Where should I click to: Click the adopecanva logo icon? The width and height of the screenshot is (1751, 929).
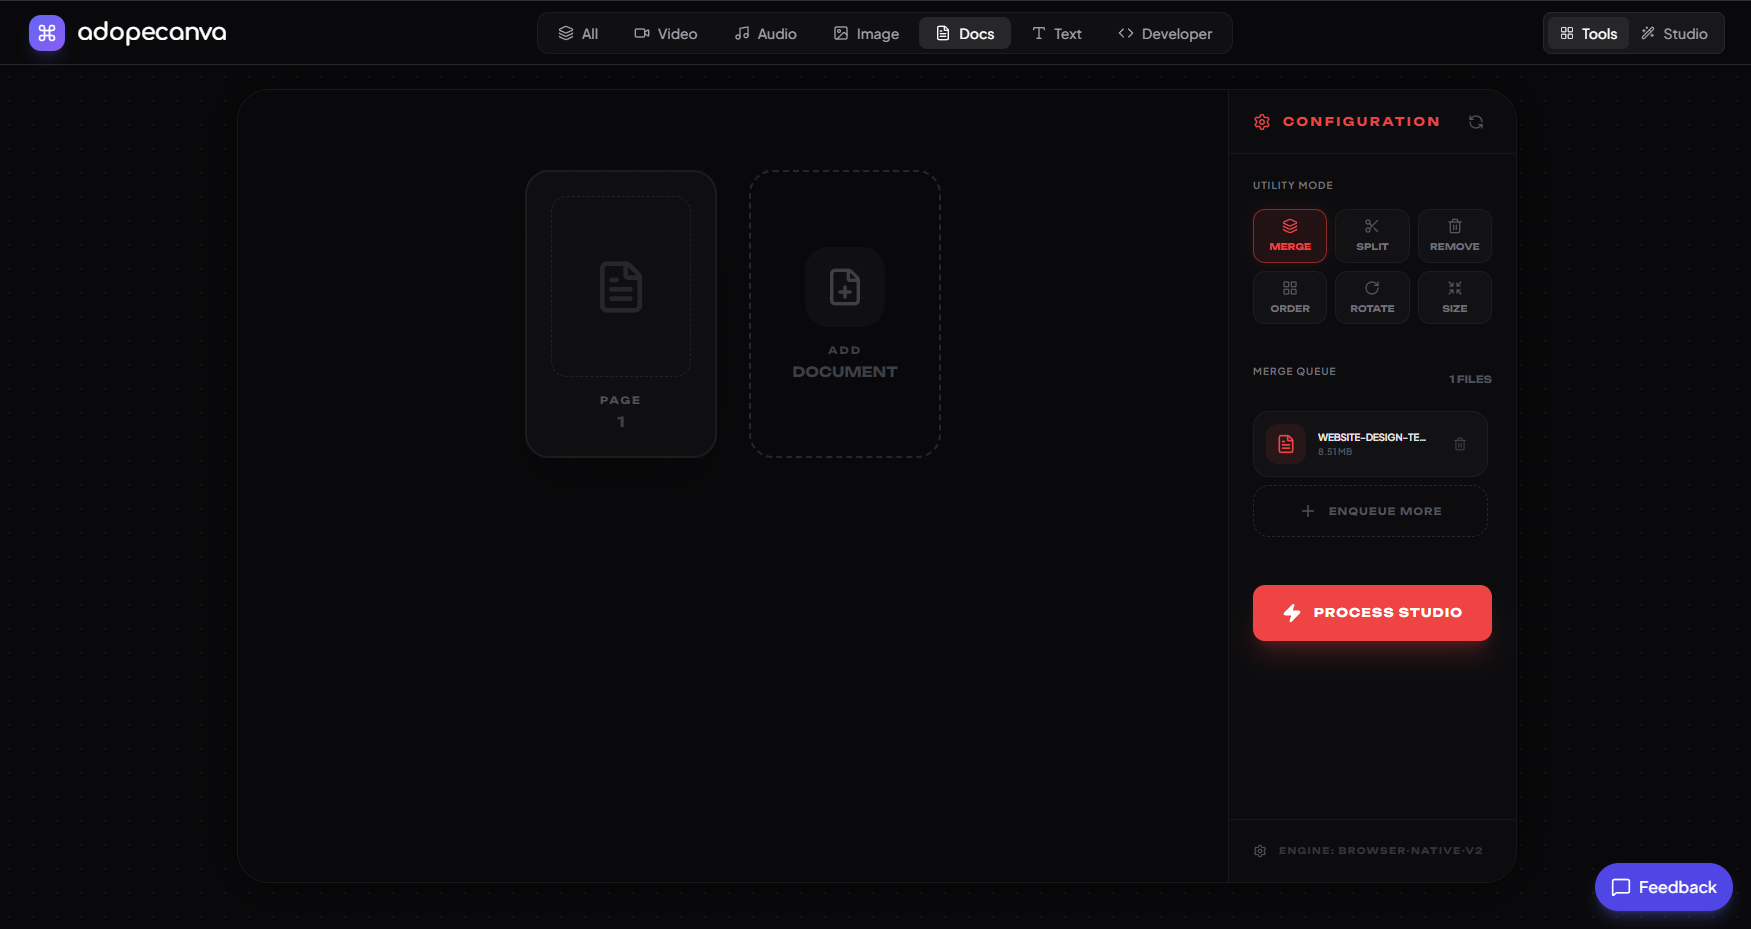click(x=46, y=33)
